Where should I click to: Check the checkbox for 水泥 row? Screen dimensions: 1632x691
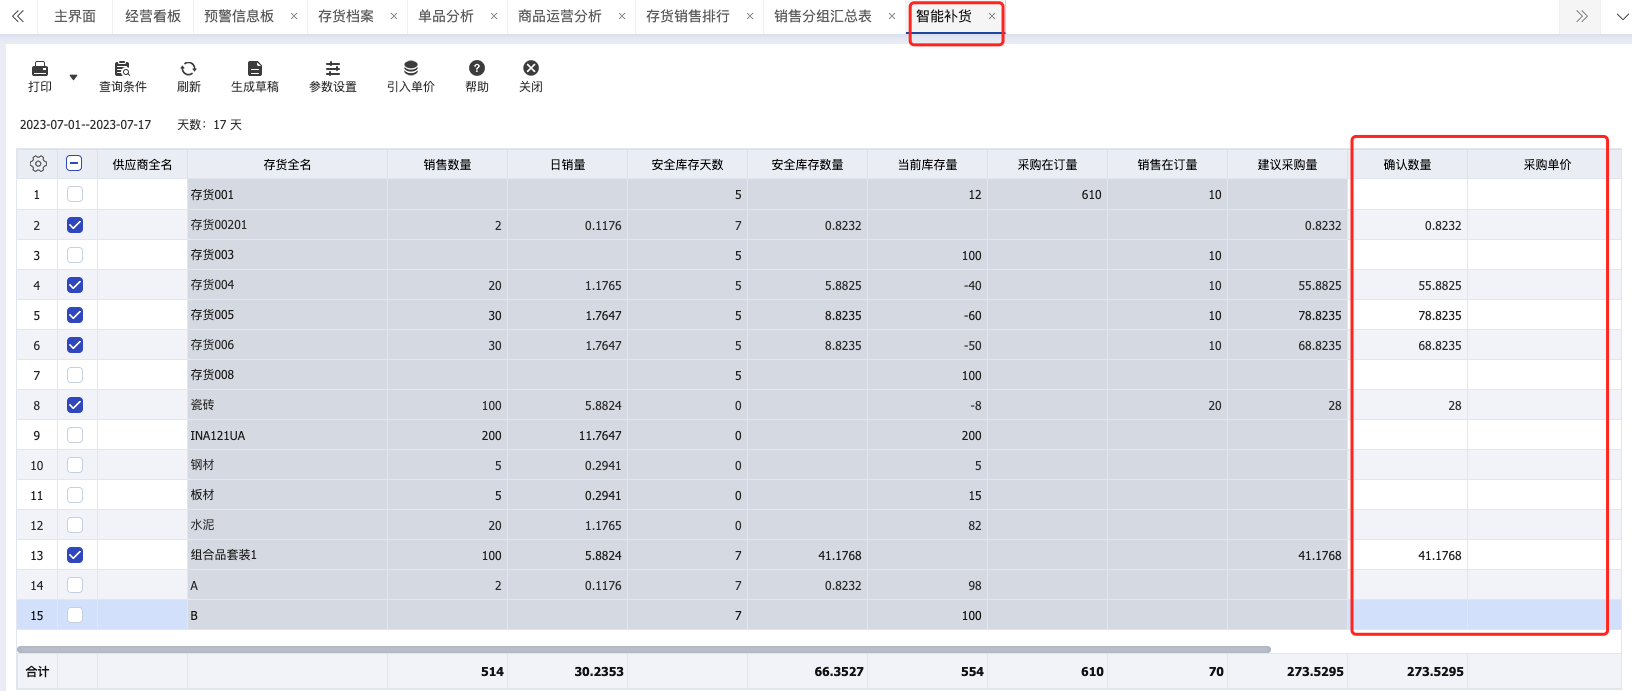tap(75, 525)
